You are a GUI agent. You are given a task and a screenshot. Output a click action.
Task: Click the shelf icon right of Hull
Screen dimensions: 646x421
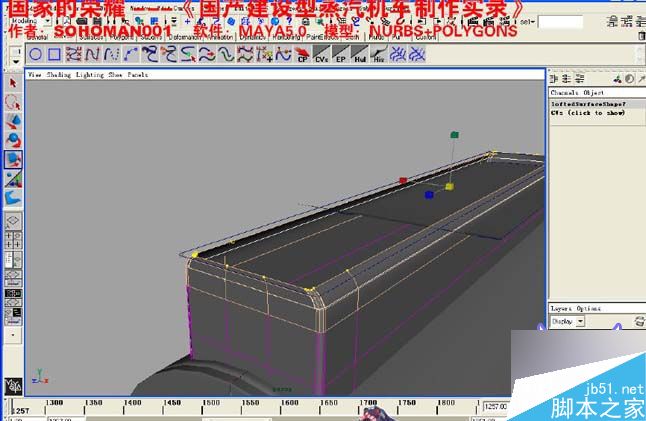[x=378, y=55]
